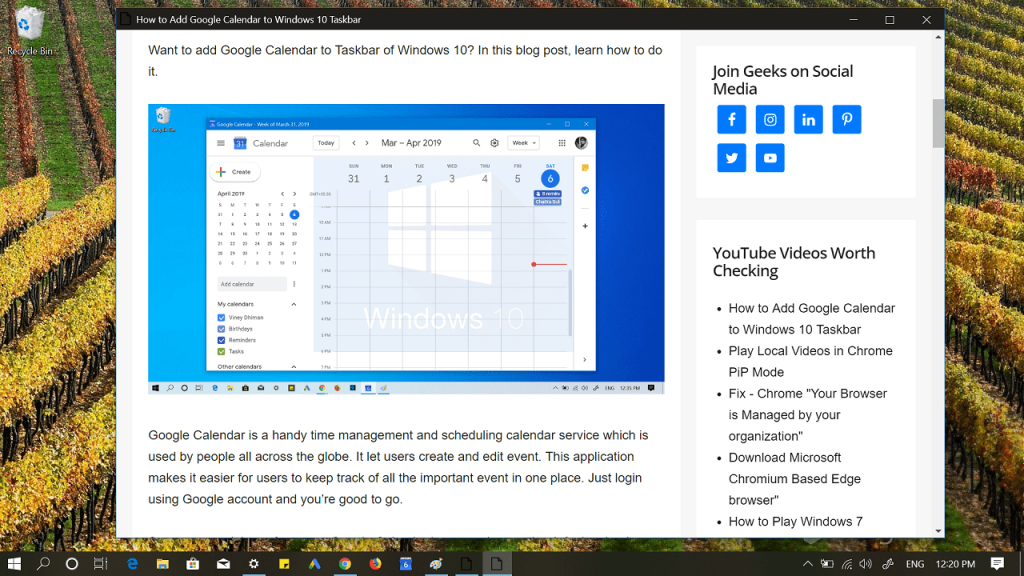Click the ENG input language indicator

point(915,564)
